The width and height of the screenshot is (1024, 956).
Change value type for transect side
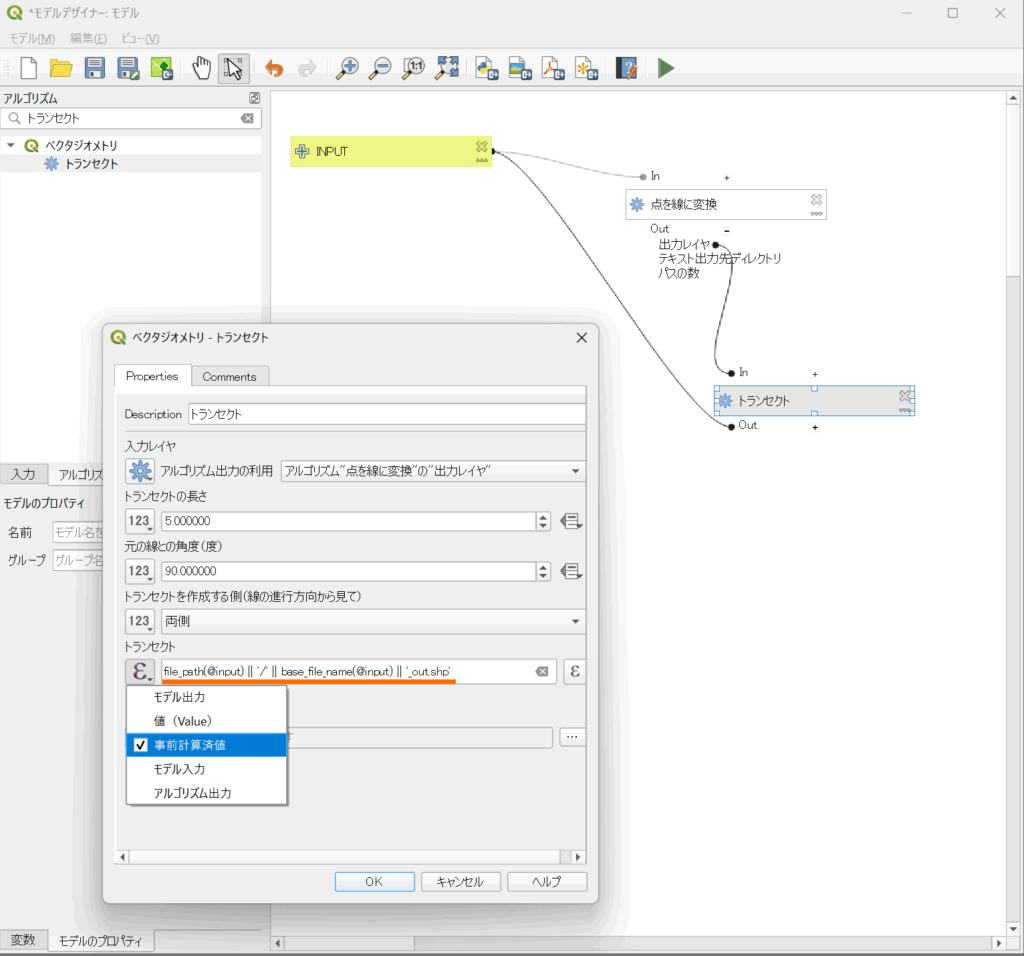140,621
